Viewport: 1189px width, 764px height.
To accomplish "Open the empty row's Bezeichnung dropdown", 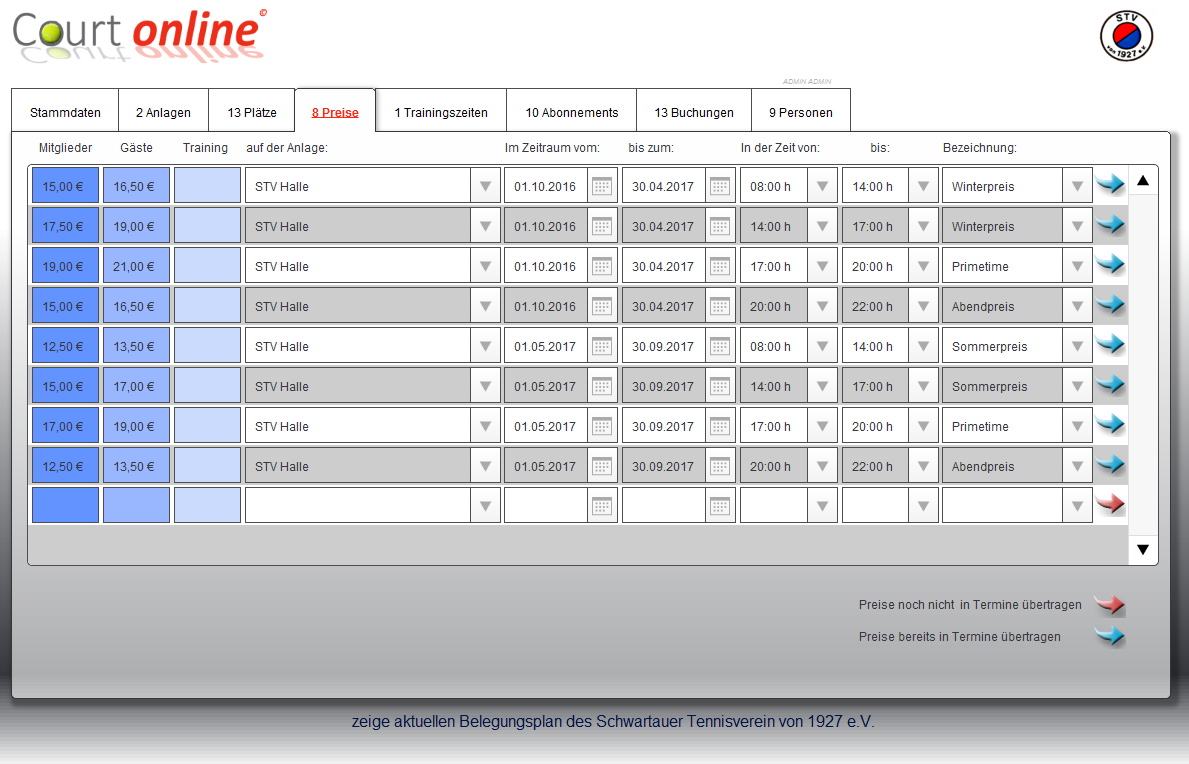I will tap(1077, 506).
